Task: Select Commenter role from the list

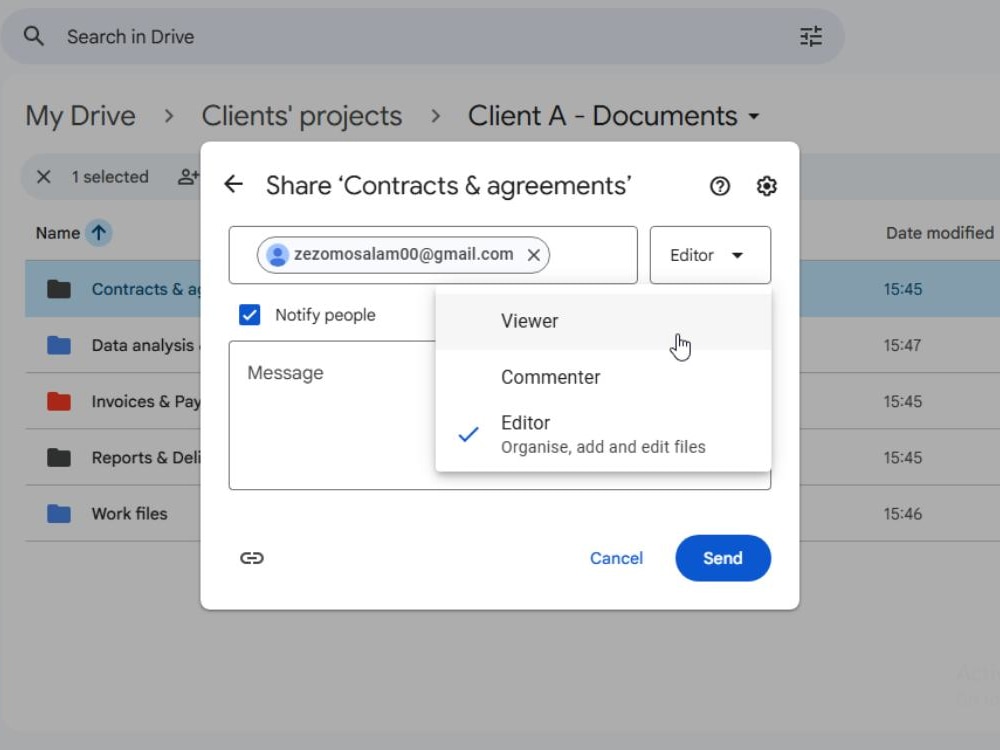Action: pyautogui.click(x=603, y=377)
